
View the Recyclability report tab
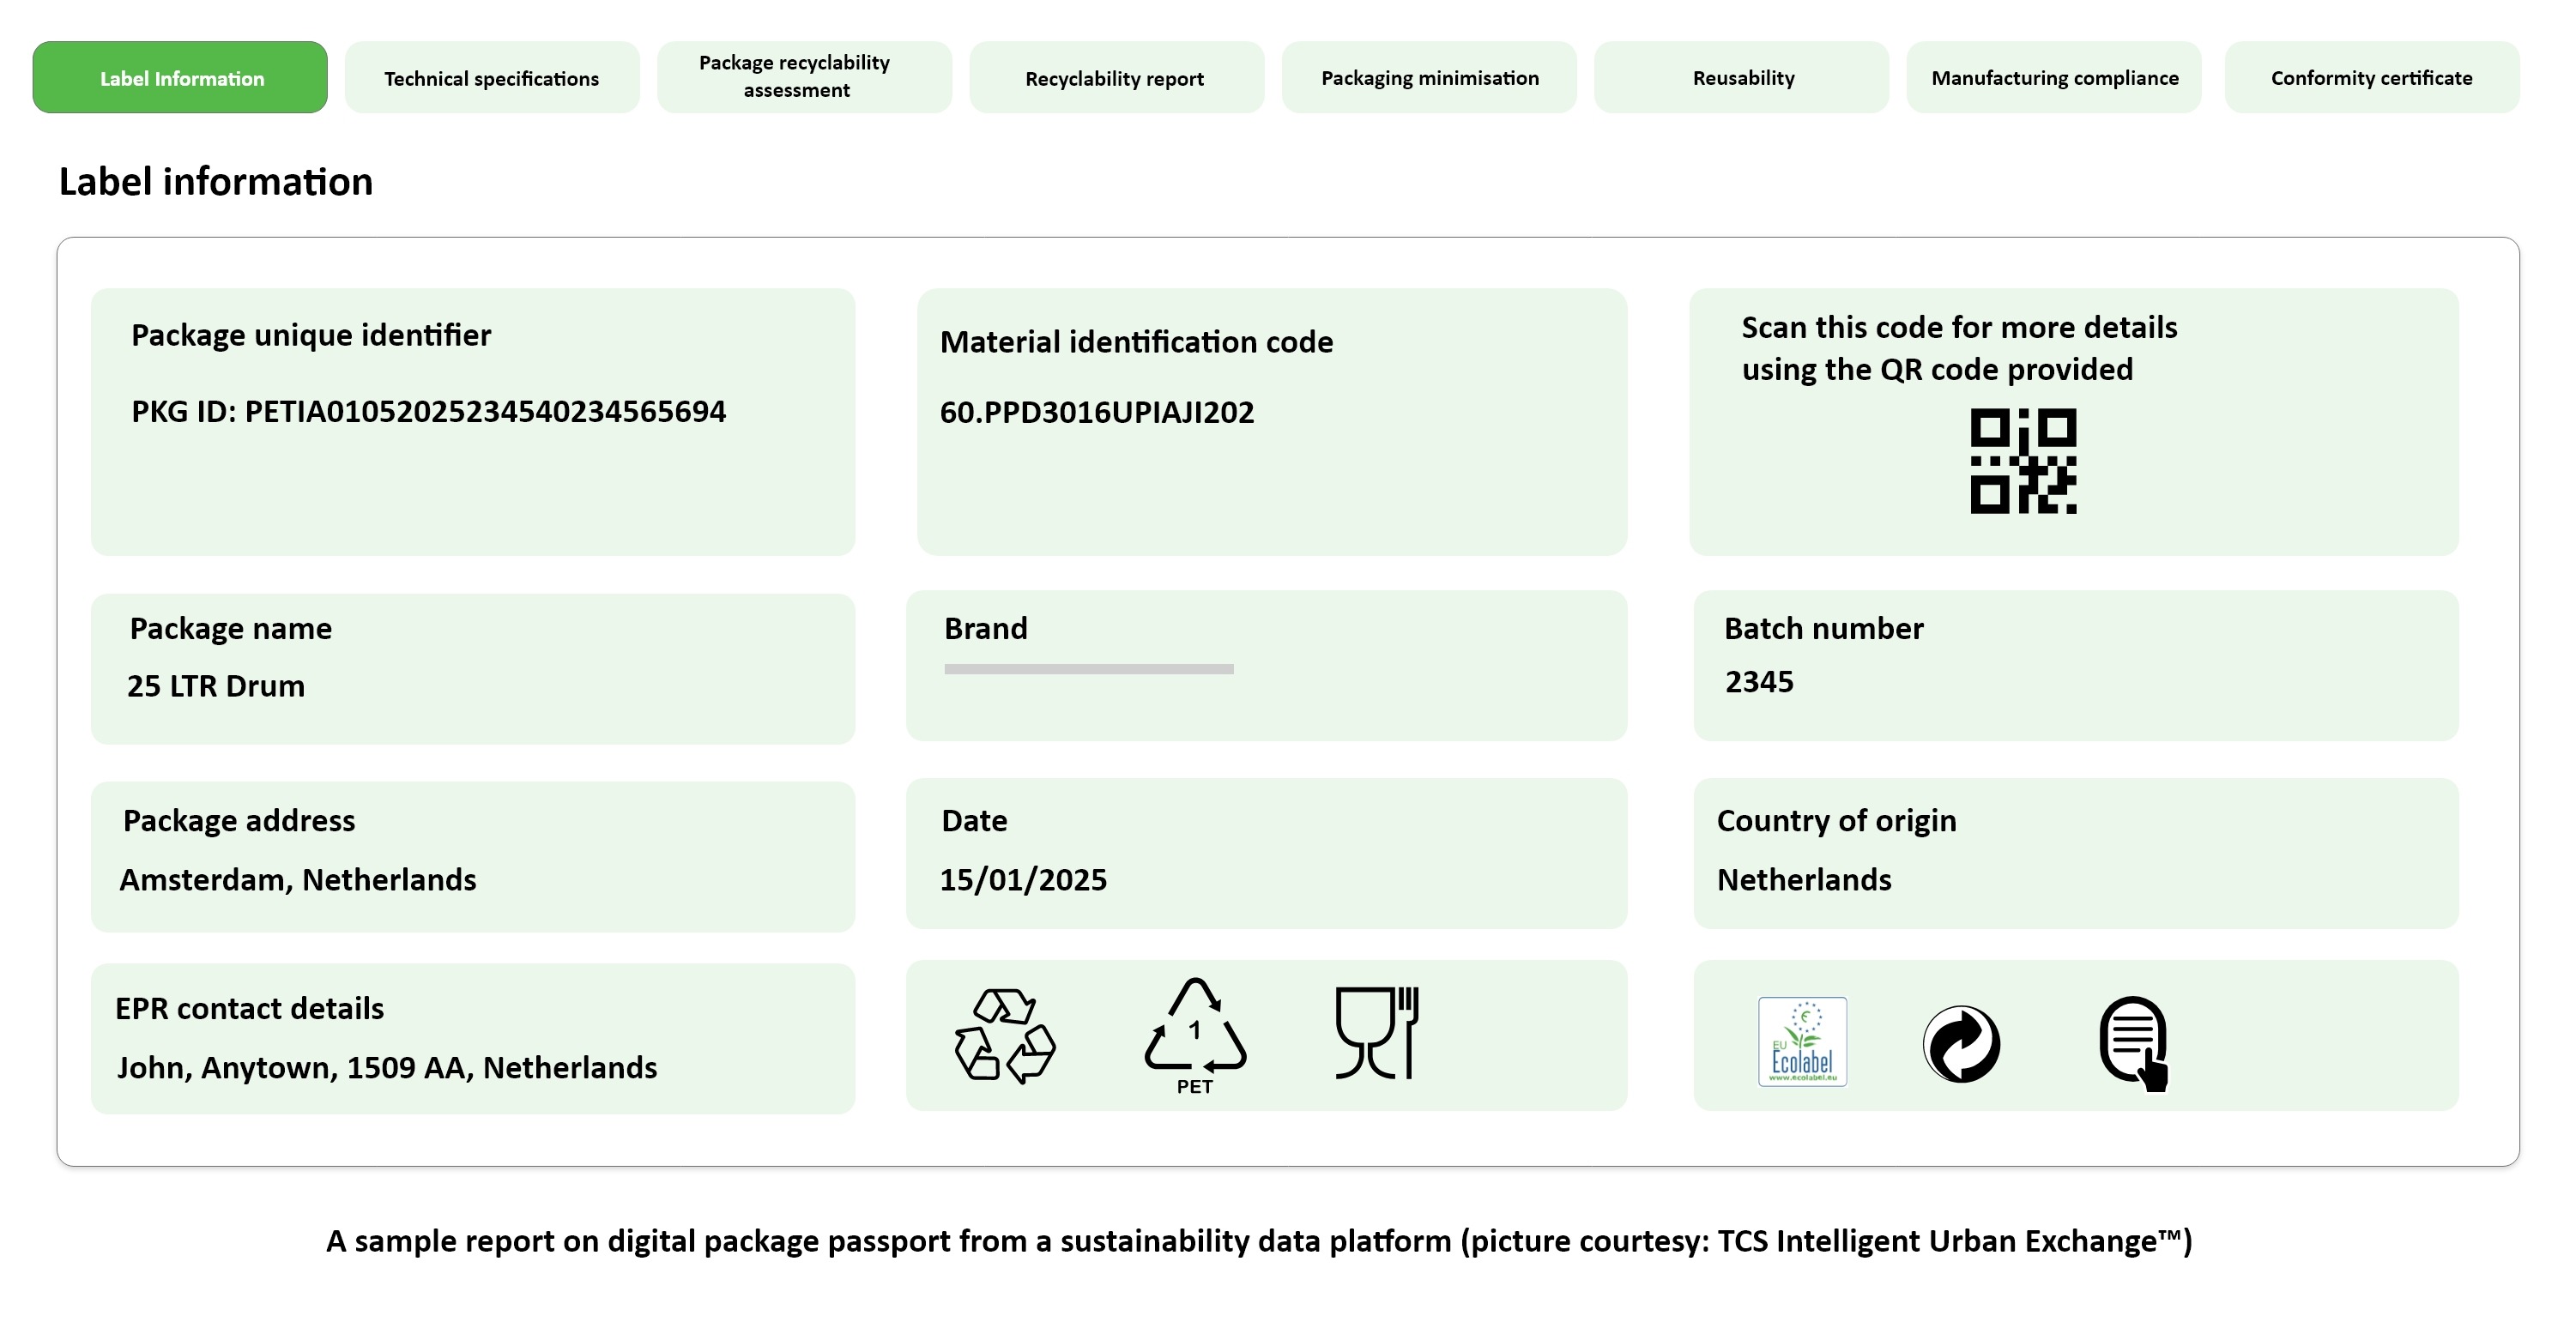click(x=1115, y=77)
